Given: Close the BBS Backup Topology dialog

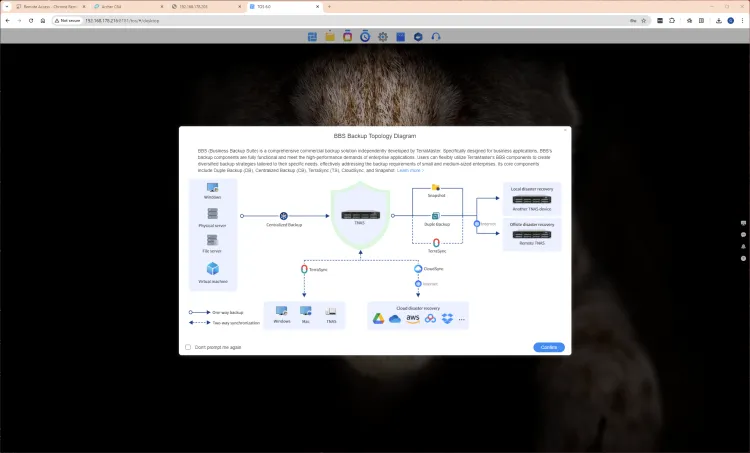Looking at the screenshot, I should tap(565, 130).
